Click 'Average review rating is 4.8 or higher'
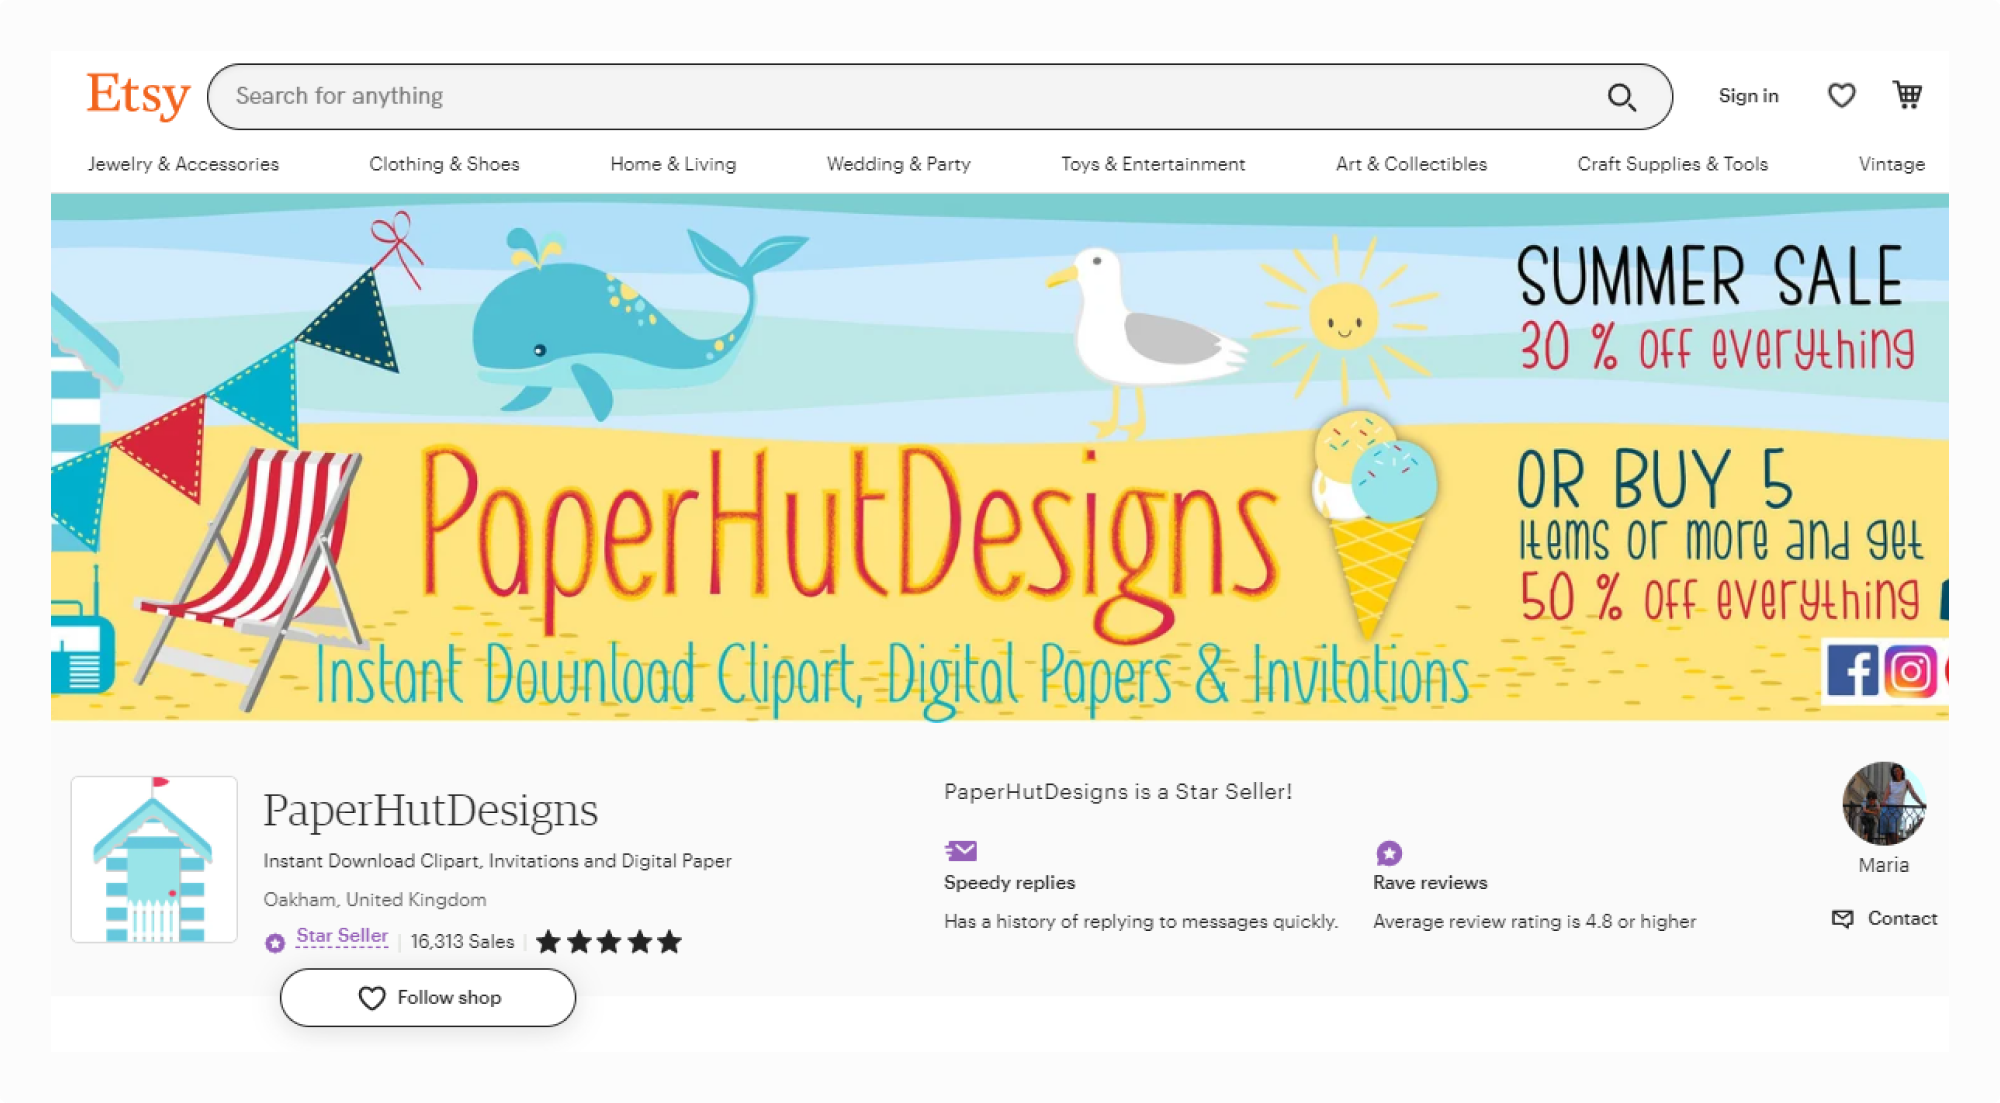 point(1534,921)
